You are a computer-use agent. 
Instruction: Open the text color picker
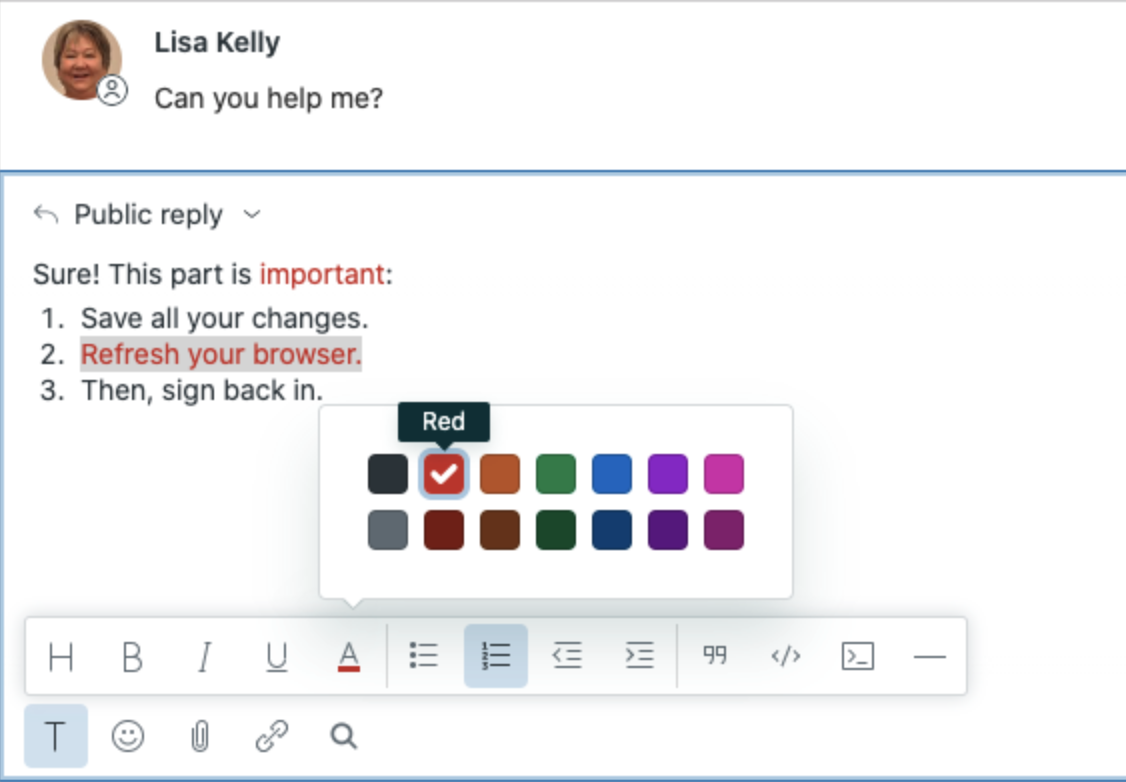point(348,656)
